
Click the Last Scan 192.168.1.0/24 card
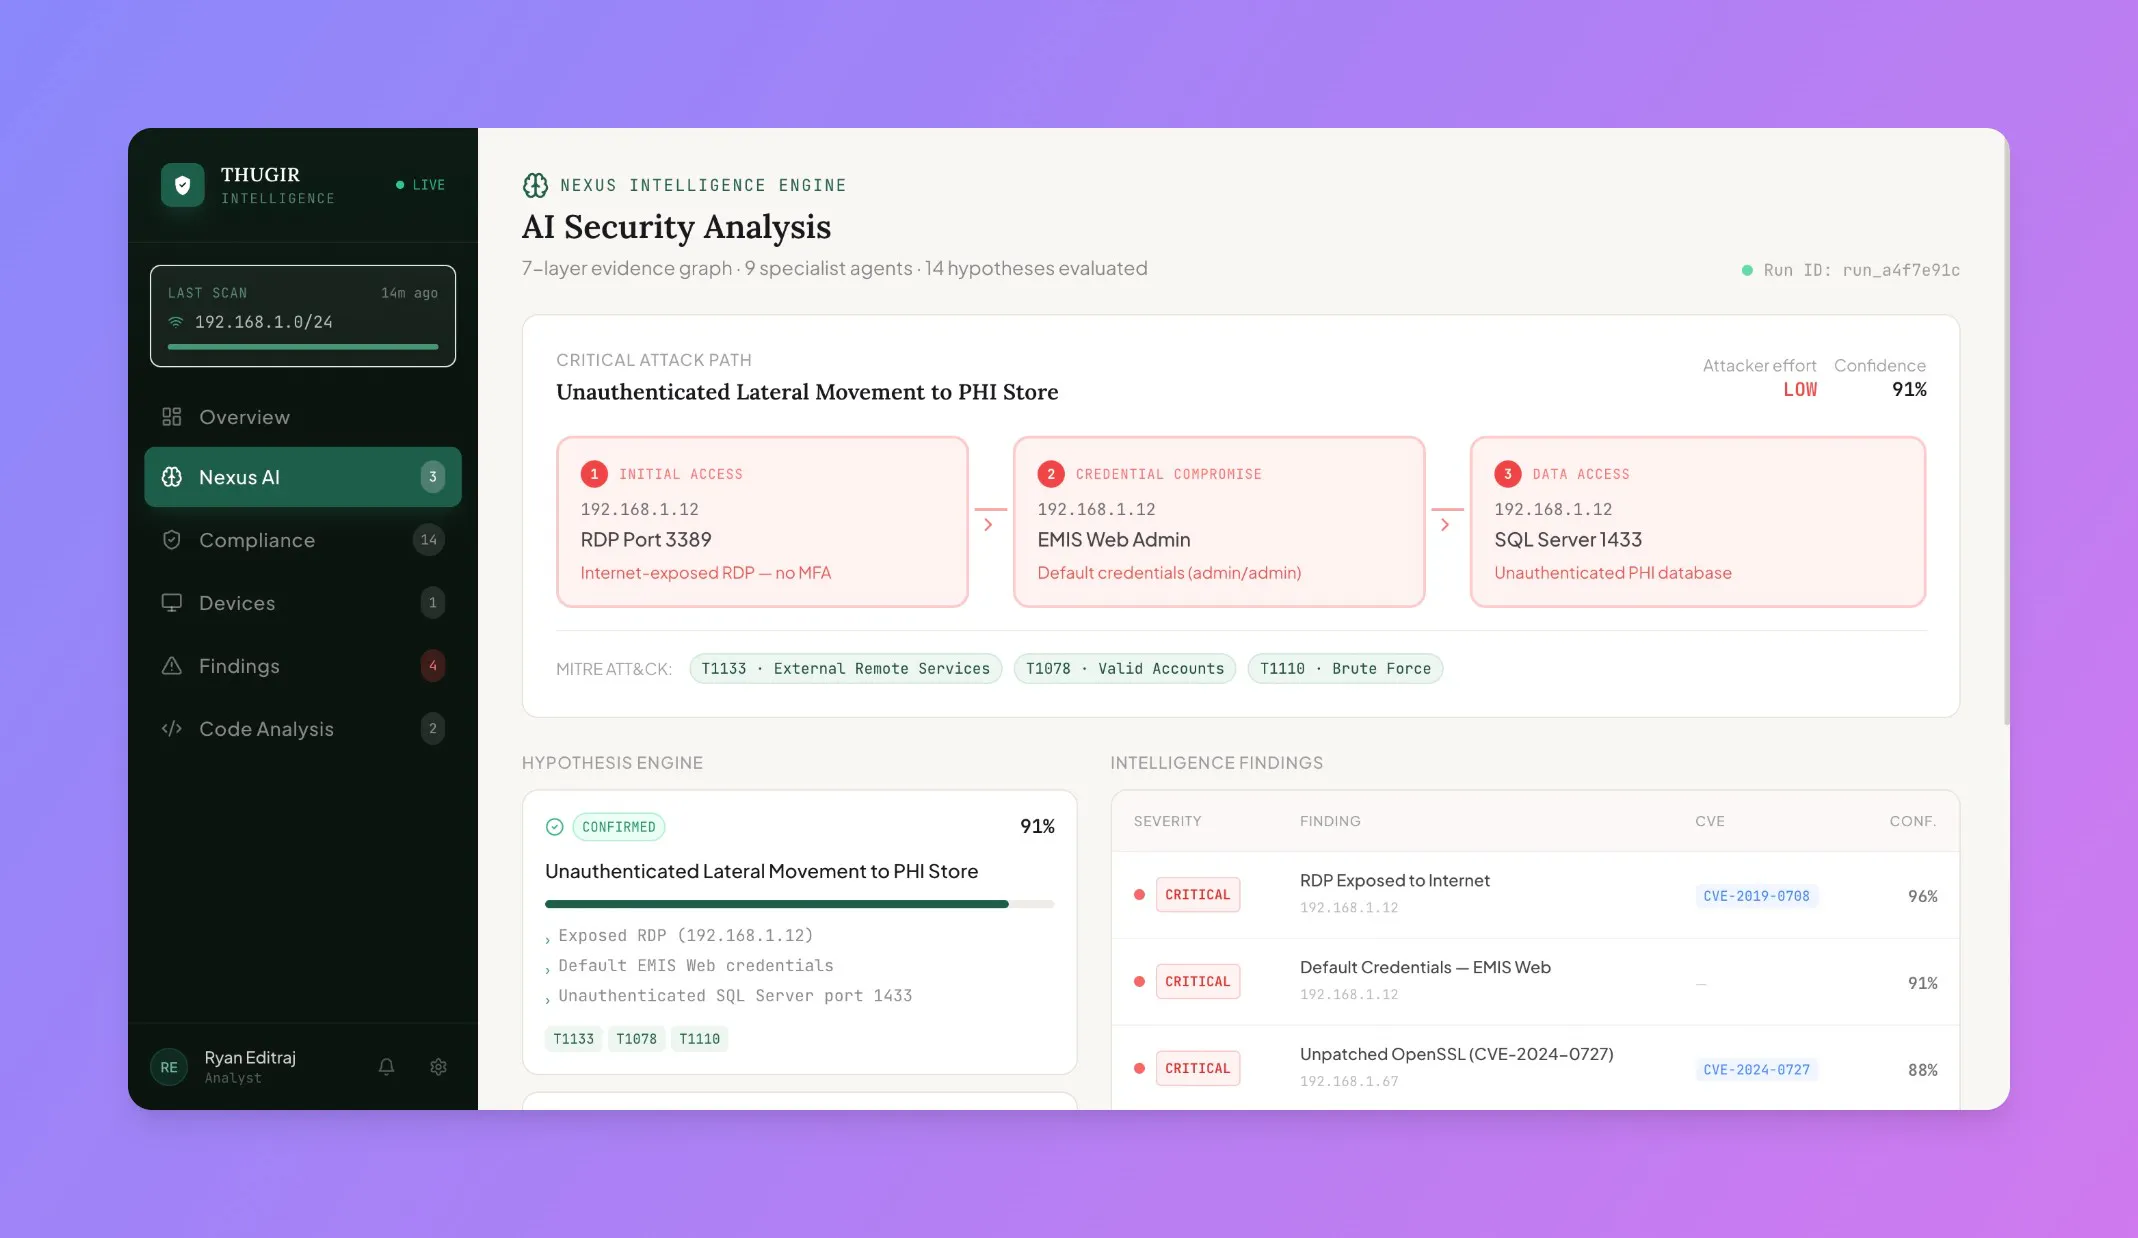(x=303, y=316)
